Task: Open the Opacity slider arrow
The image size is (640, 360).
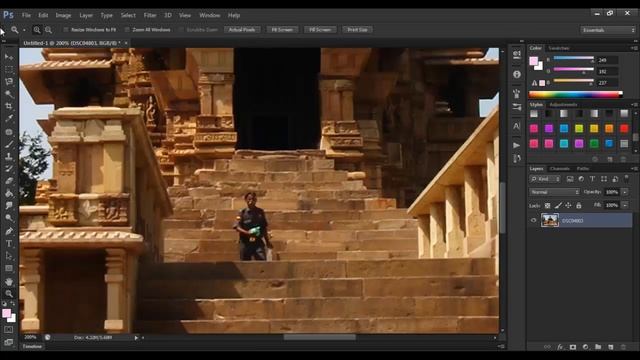Action: point(625,192)
